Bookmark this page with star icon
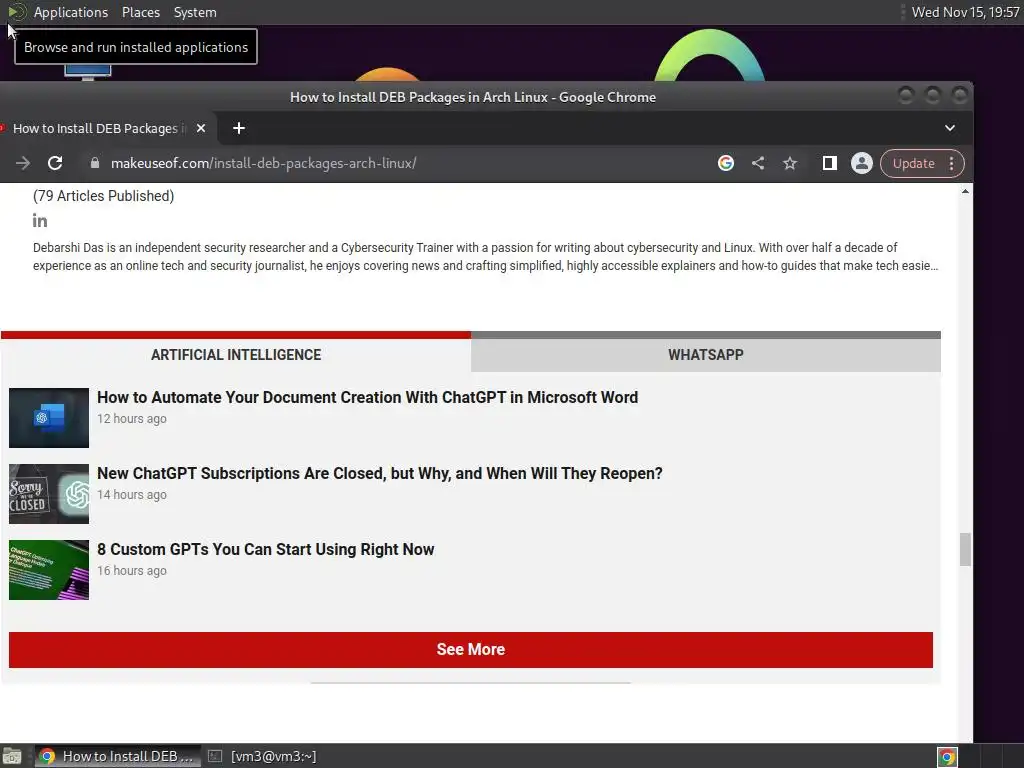This screenshot has width=1024, height=768. click(790, 163)
